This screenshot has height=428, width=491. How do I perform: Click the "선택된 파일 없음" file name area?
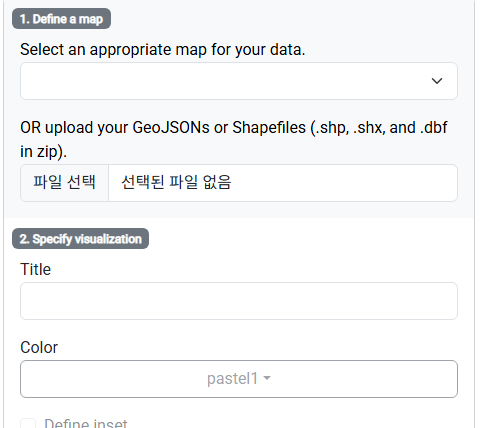tap(176, 183)
